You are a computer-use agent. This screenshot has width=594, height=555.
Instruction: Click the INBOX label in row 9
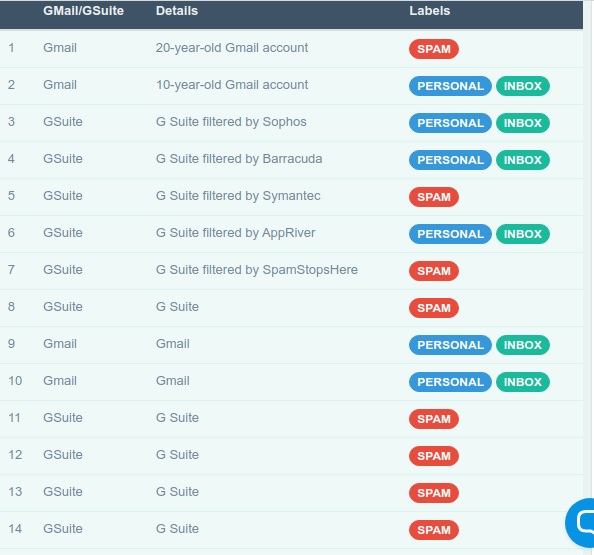tap(522, 345)
